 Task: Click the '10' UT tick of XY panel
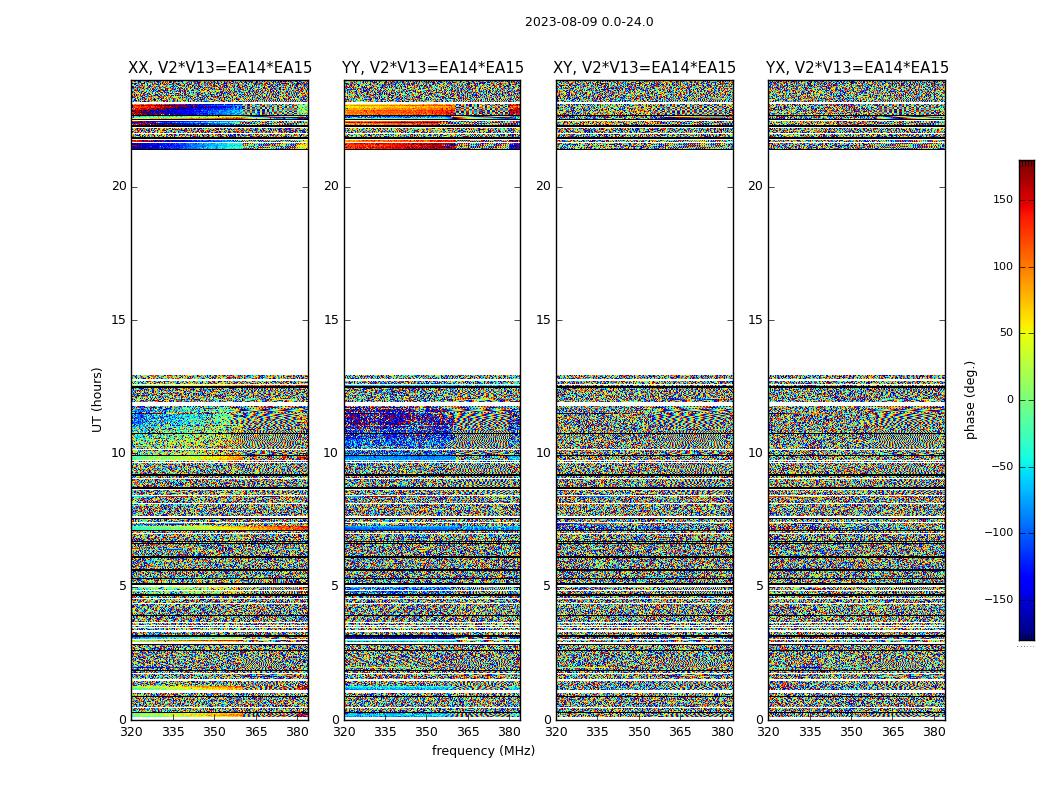[x=544, y=453]
